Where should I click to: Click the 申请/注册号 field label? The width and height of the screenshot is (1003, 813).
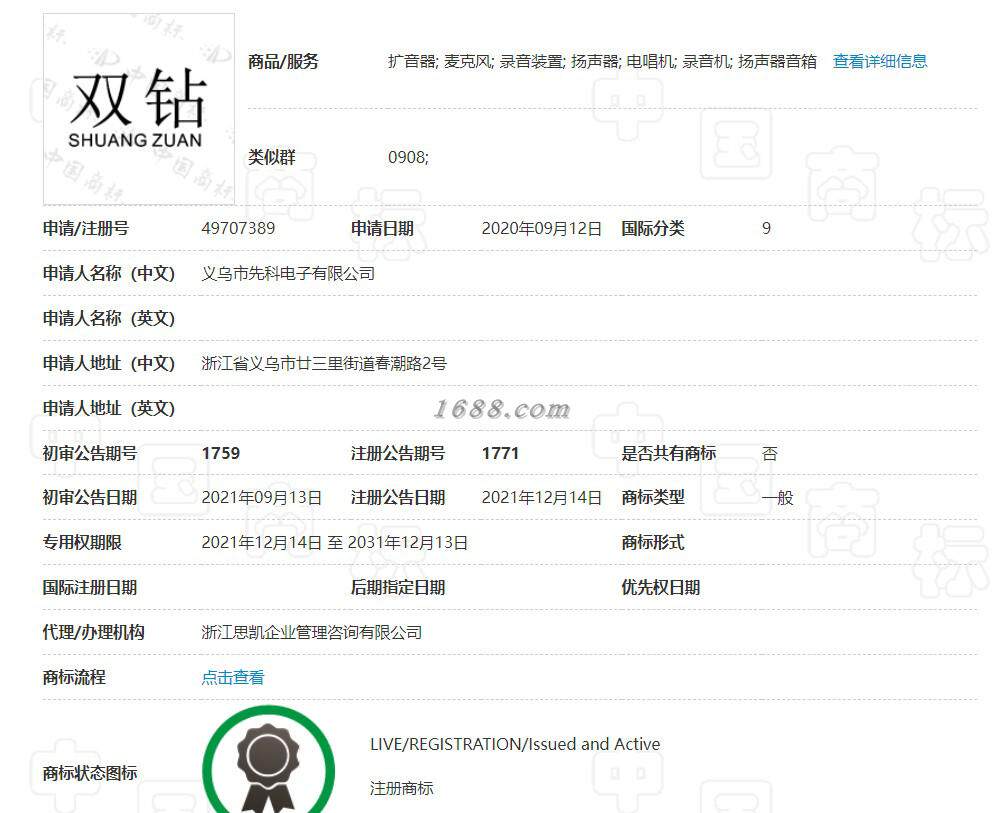point(86,228)
